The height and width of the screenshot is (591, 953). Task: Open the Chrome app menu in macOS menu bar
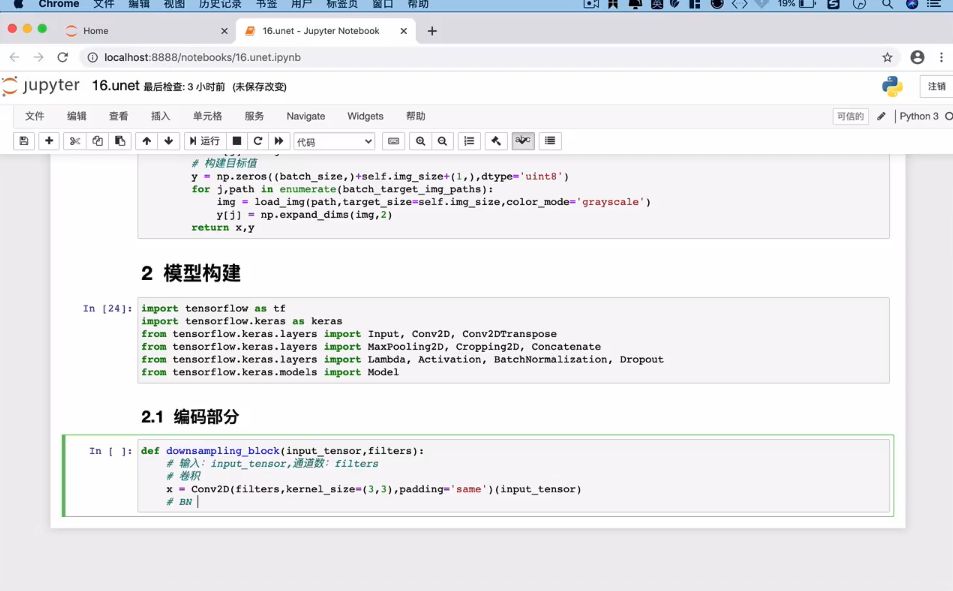click(58, 4)
